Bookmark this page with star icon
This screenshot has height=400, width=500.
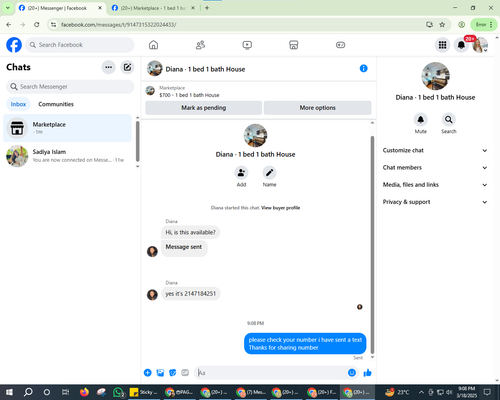[442, 24]
